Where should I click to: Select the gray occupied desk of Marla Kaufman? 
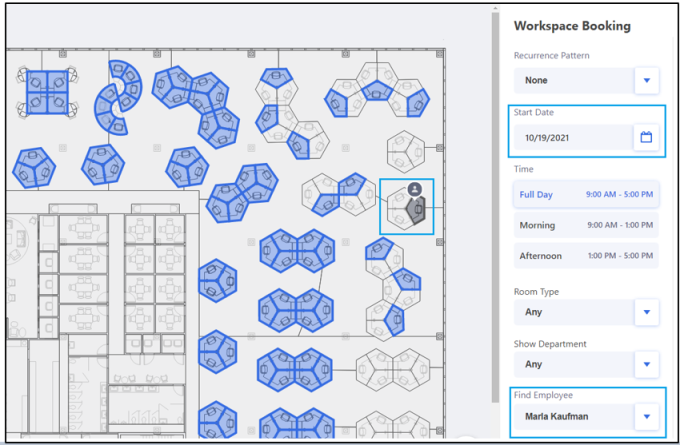416,210
